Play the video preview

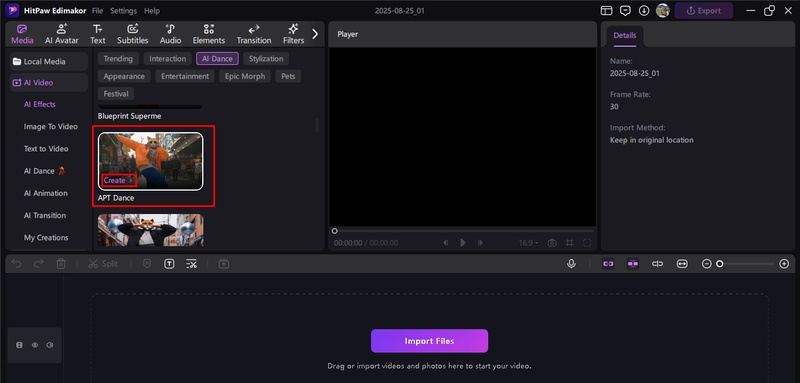pyautogui.click(x=463, y=243)
